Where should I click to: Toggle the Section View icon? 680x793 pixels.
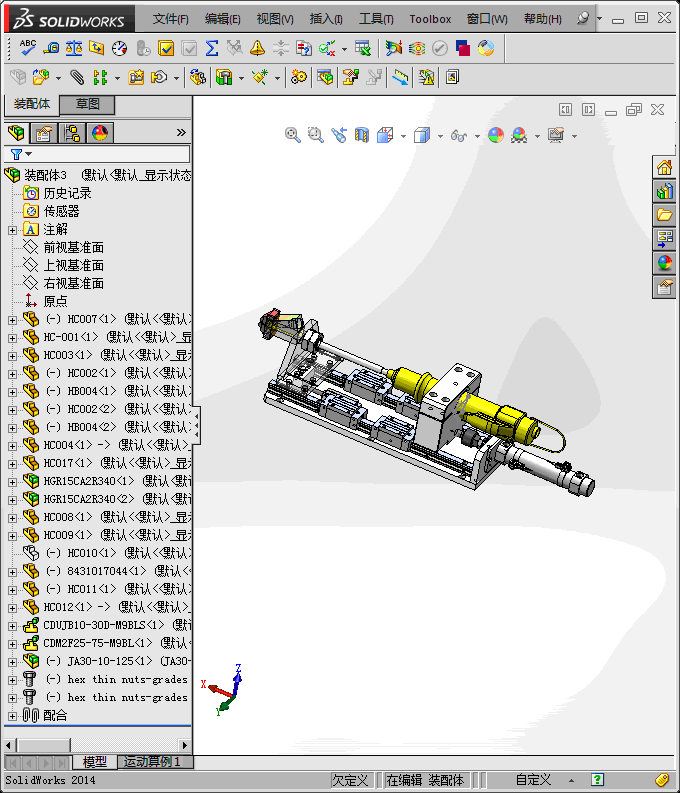[x=361, y=135]
